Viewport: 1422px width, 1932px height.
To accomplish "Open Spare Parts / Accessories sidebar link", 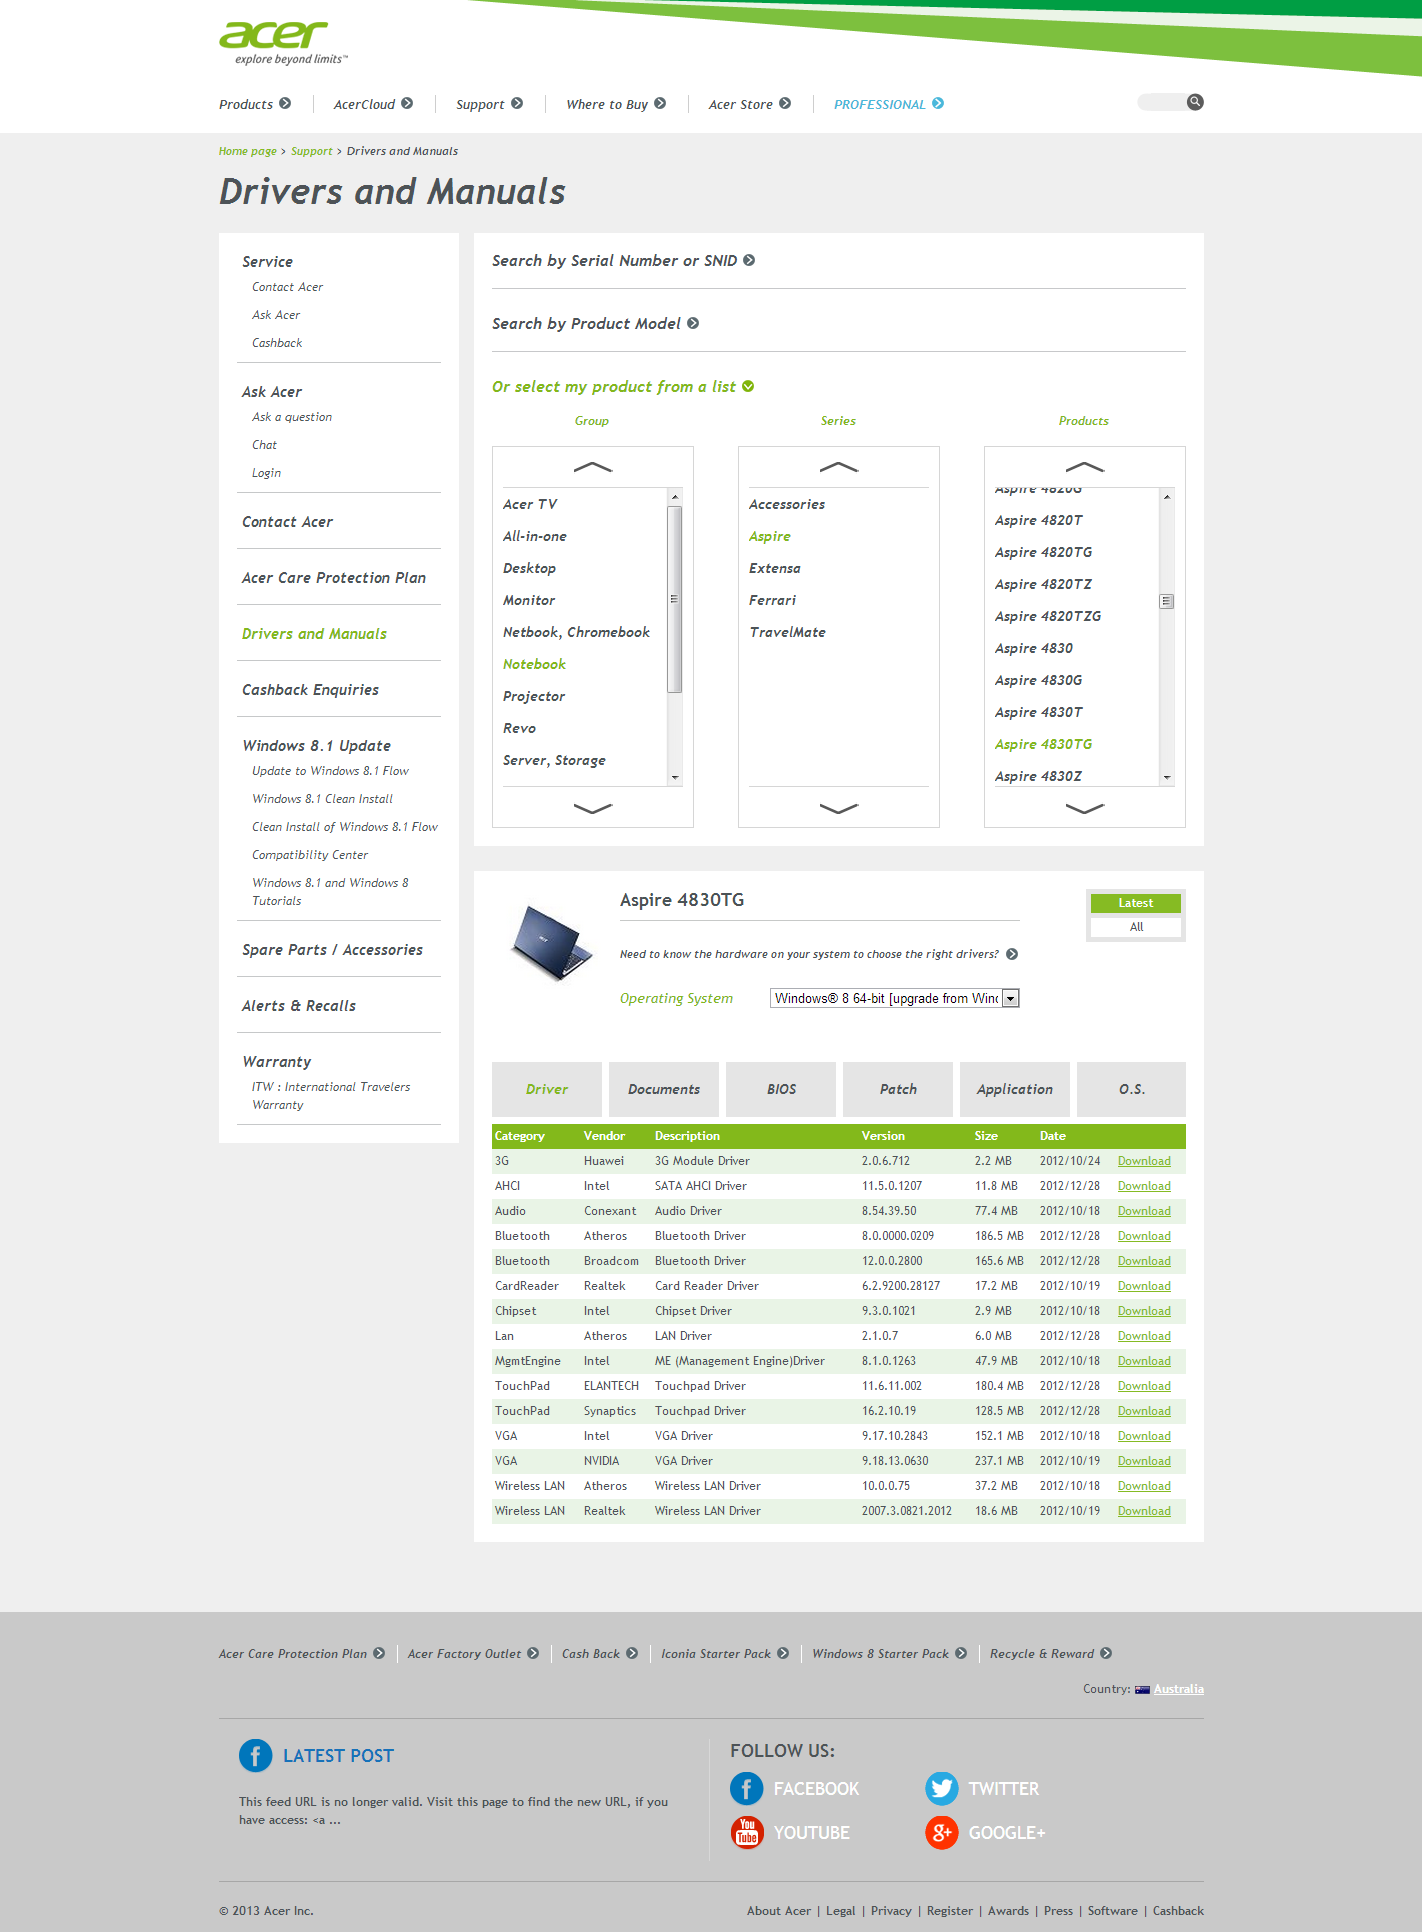I will (x=332, y=950).
